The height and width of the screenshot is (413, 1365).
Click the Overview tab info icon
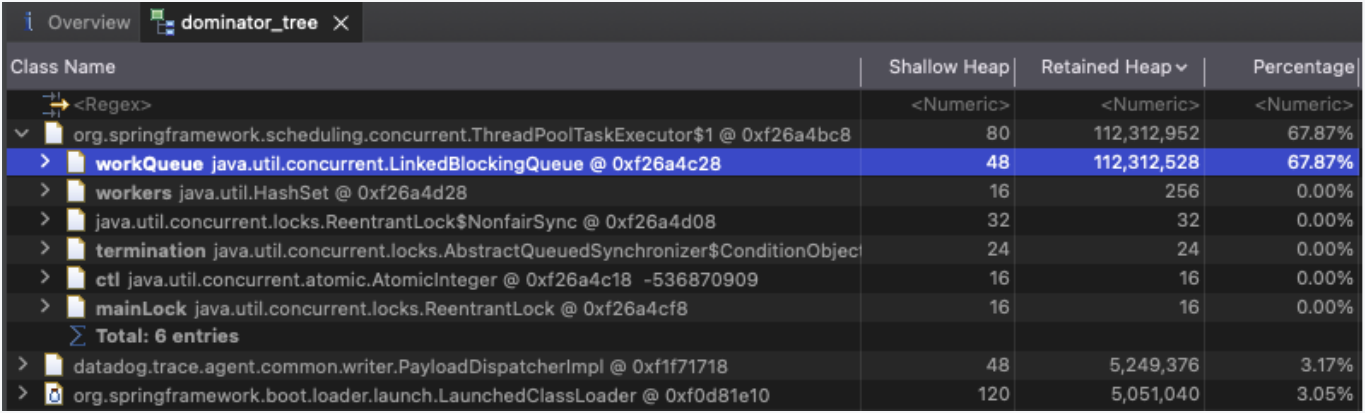click(30, 22)
